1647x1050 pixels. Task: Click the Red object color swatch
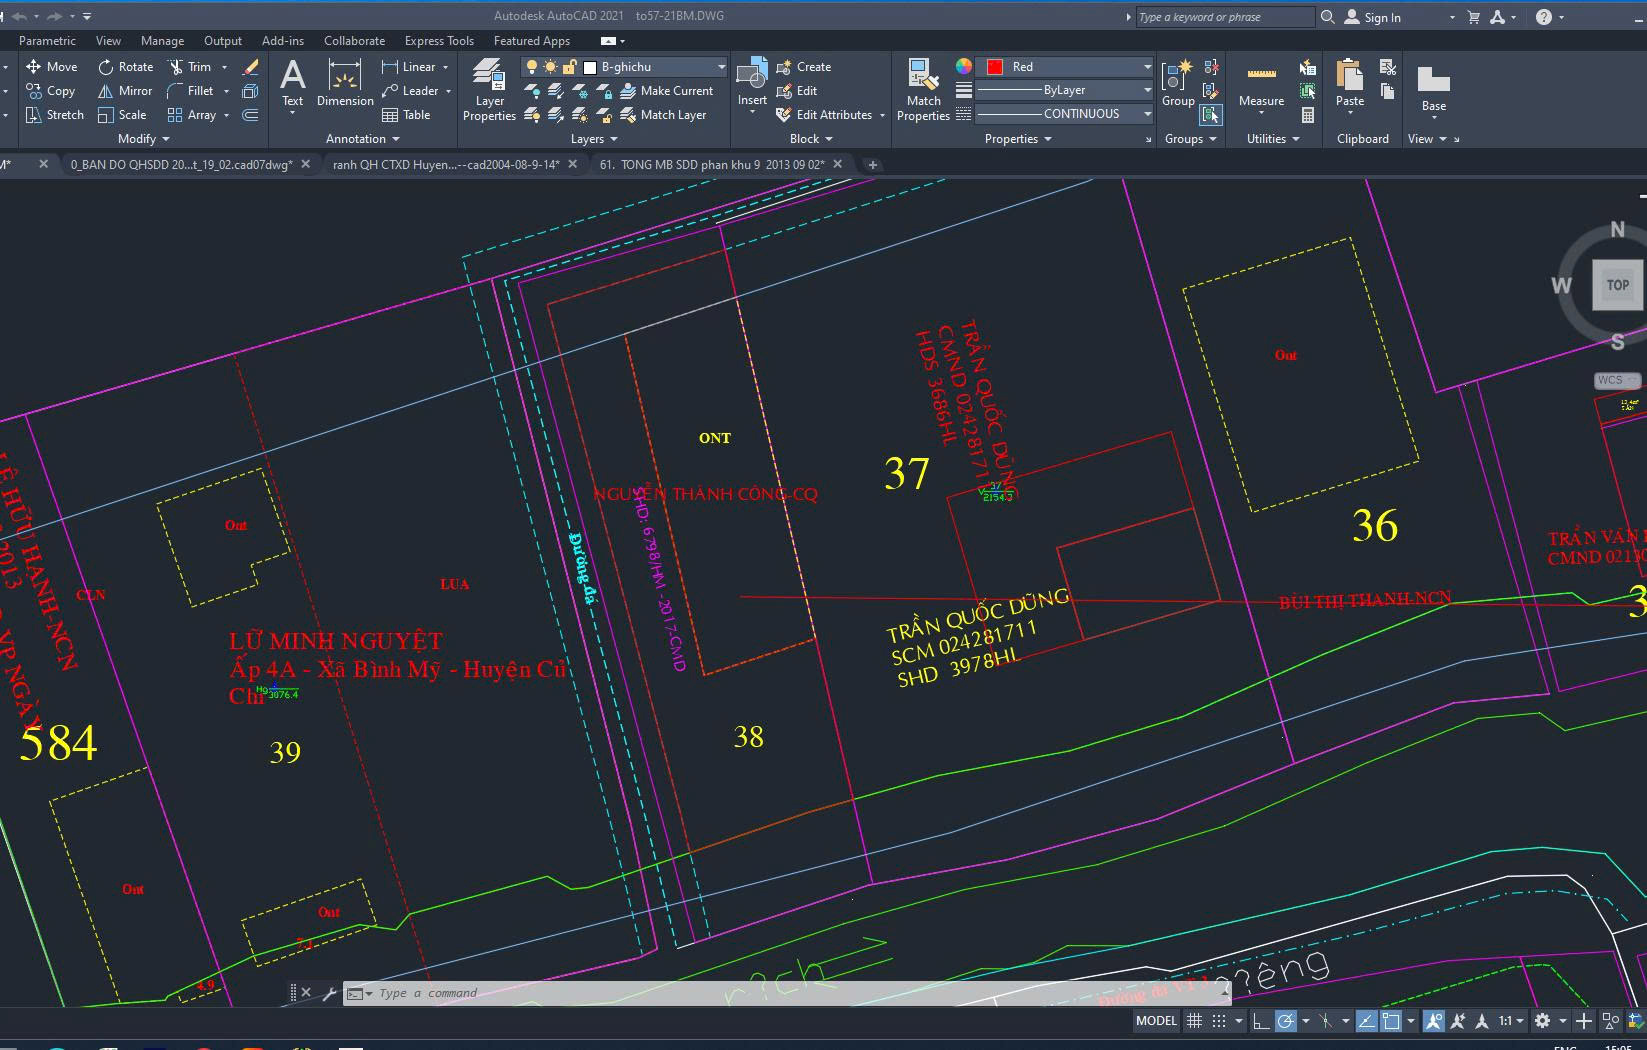pyautogui.click(x=995, y=67)
